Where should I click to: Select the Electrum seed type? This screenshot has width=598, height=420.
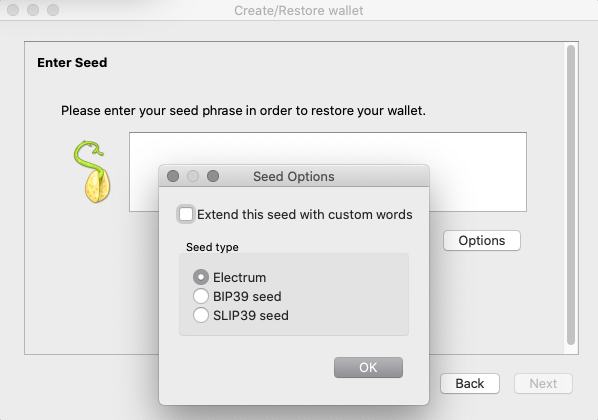click(201, 277)
